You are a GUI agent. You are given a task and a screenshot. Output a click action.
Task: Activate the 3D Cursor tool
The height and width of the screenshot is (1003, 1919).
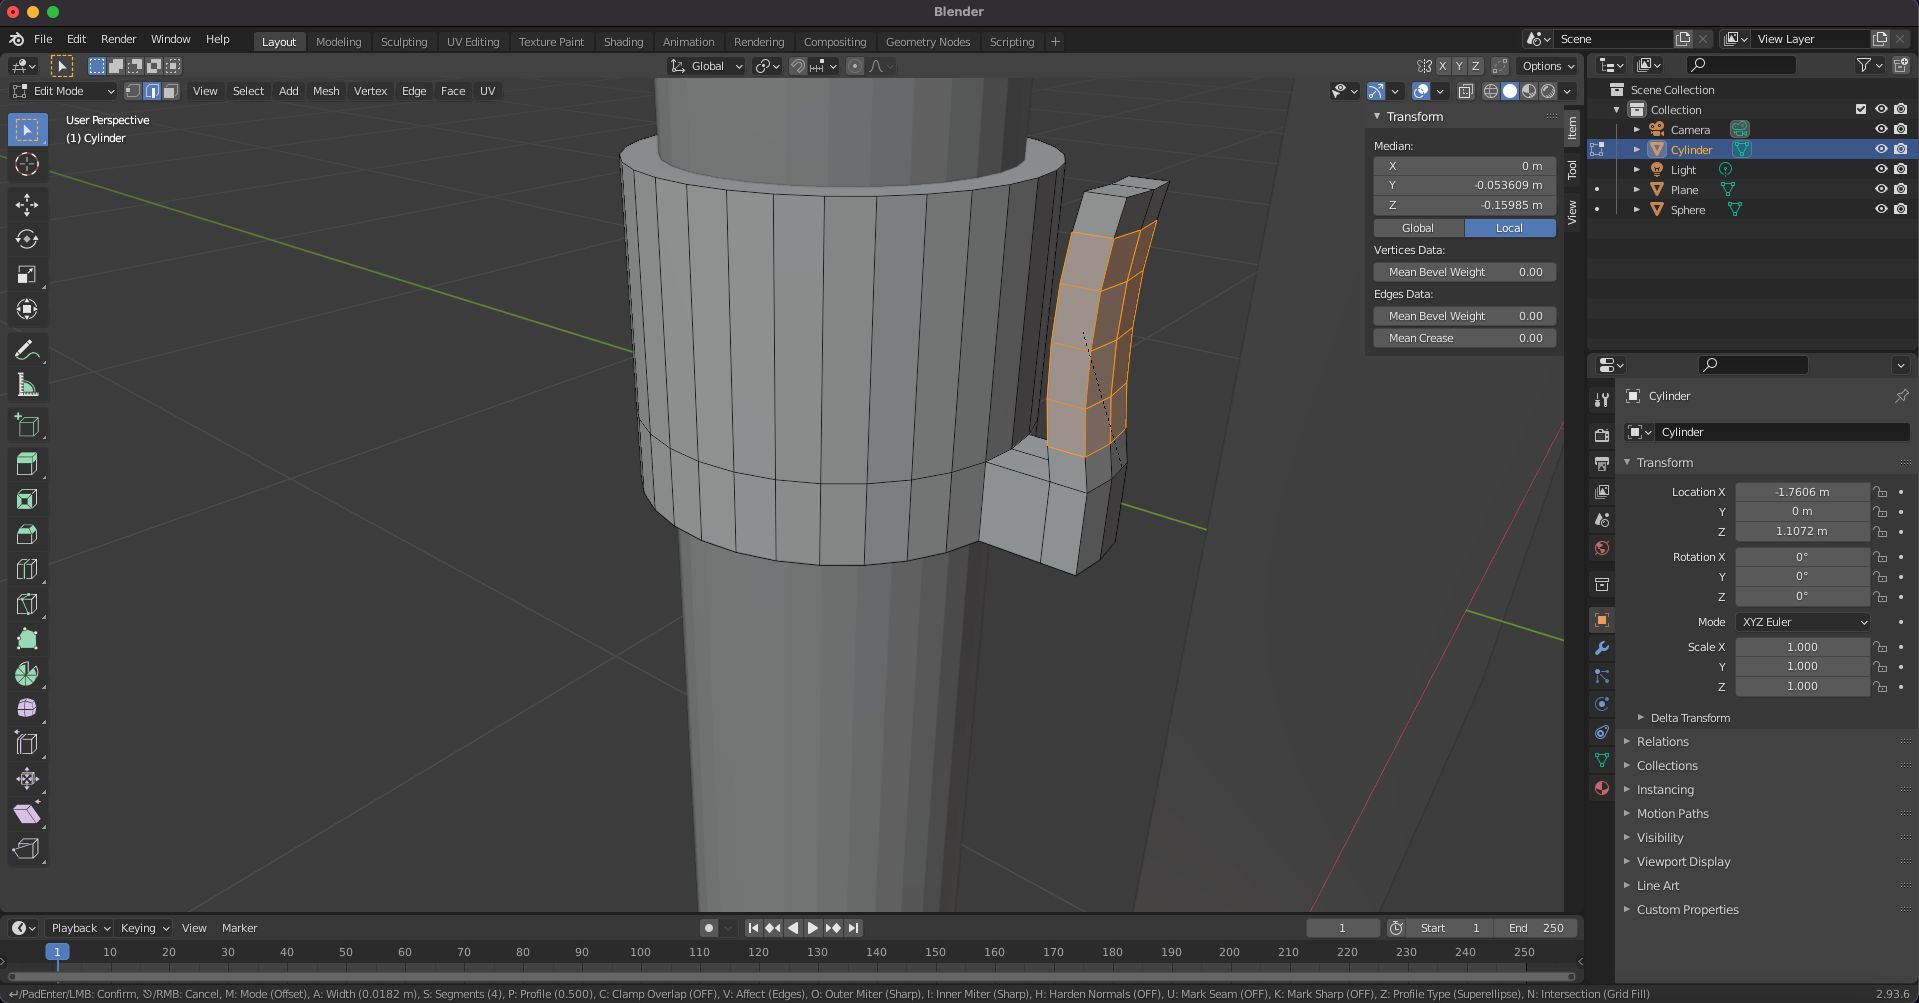[27, 165]
